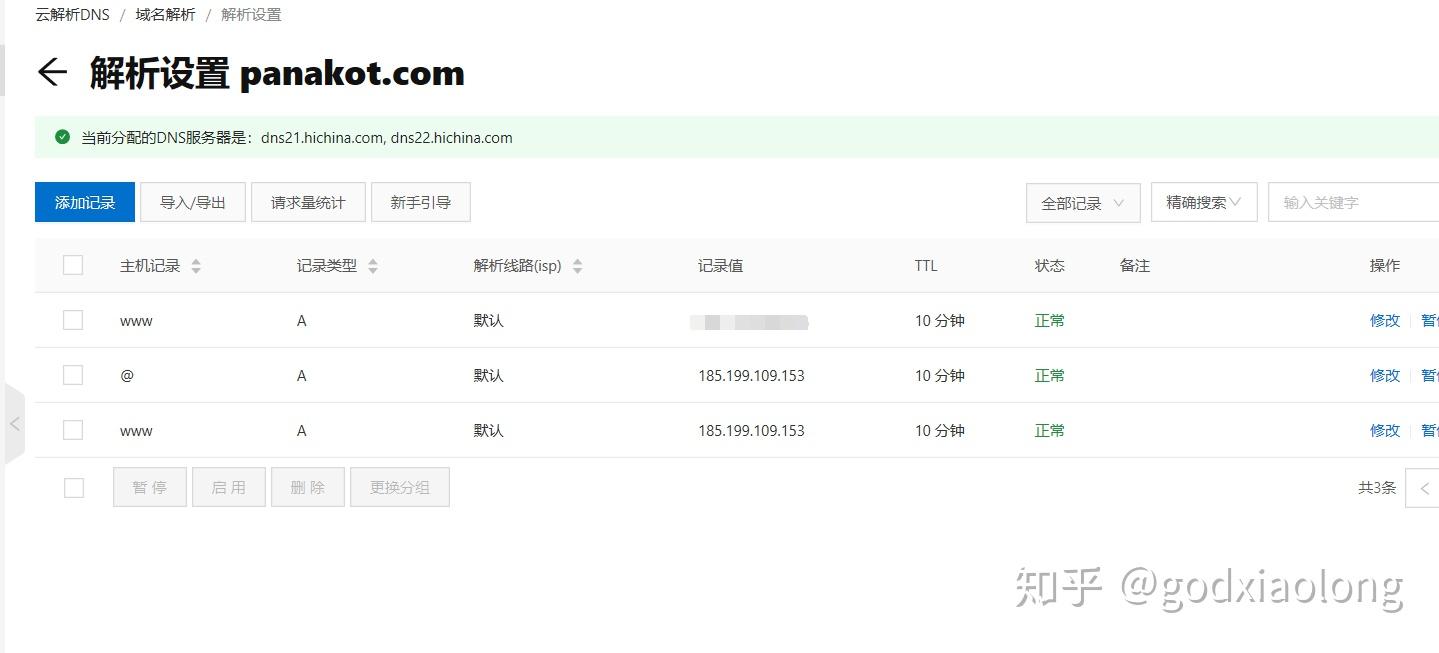Click the previous page arrow near 共3条

[1424, 488]
